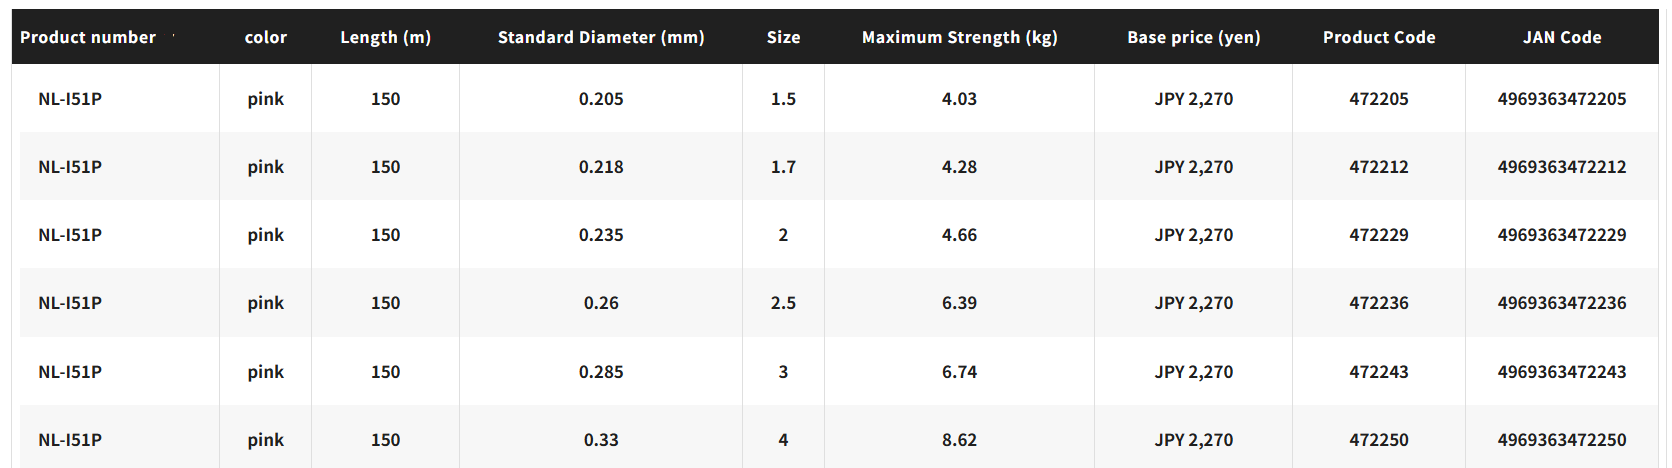Click the Size column header

(x=783, y=37)
